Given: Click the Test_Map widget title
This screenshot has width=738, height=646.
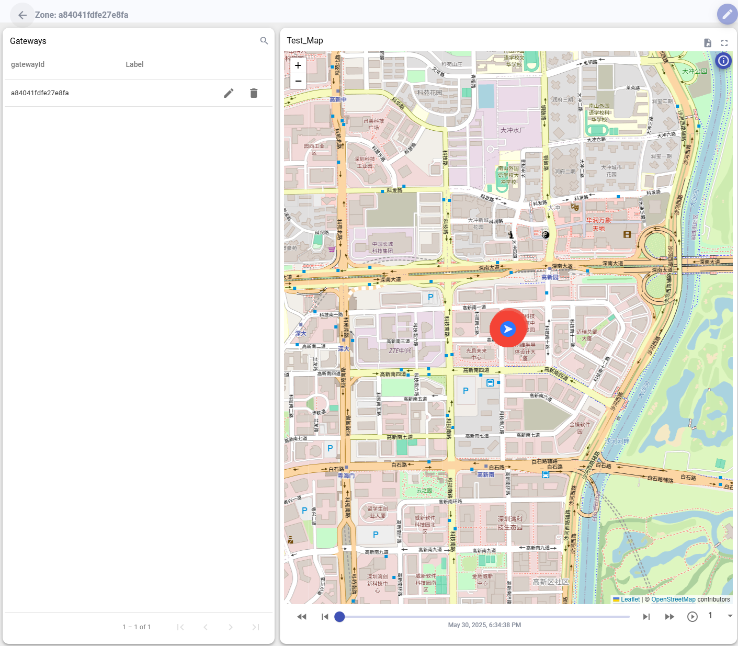Looking at the screenshot, I should (x=305, y=40).
